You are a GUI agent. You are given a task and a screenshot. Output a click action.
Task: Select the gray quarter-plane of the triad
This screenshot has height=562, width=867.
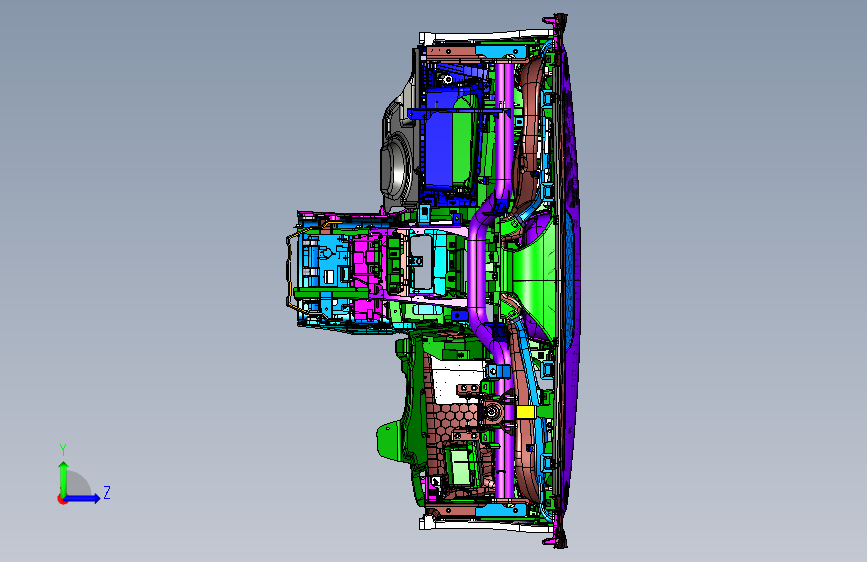(x=79, y=484)
